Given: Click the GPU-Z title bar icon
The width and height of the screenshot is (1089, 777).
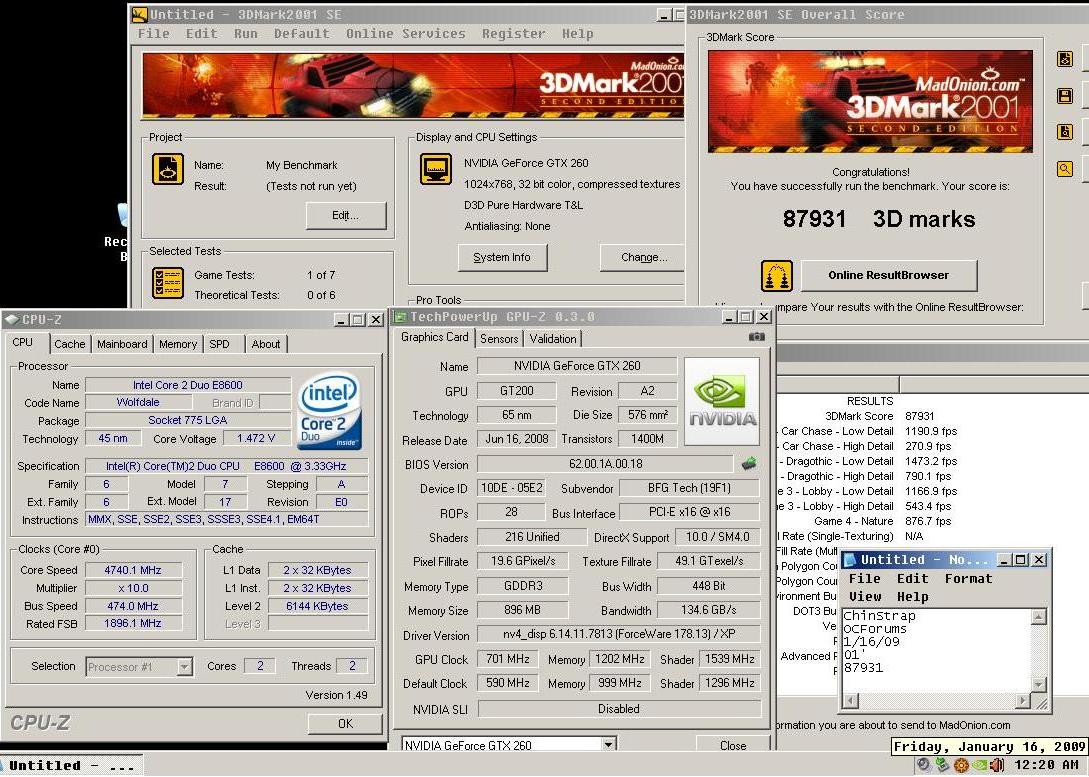Looking at the screenshot, I should (x=400, y=317).
